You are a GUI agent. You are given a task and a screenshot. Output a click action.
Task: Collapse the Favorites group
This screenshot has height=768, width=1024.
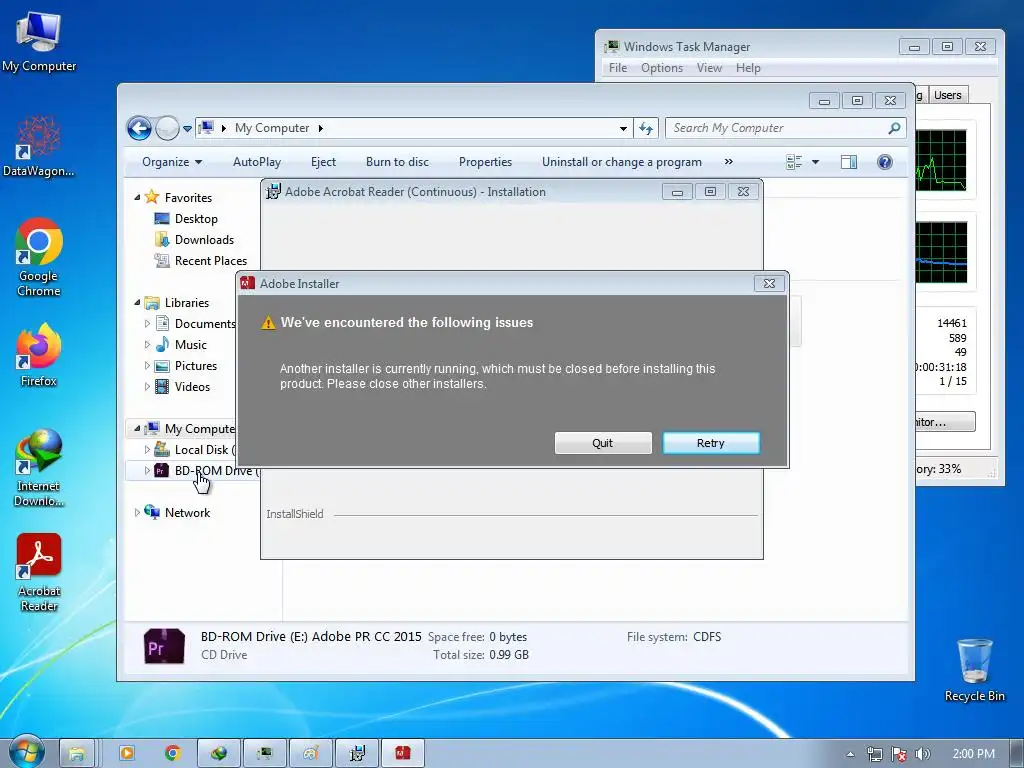tap(137, 197)
